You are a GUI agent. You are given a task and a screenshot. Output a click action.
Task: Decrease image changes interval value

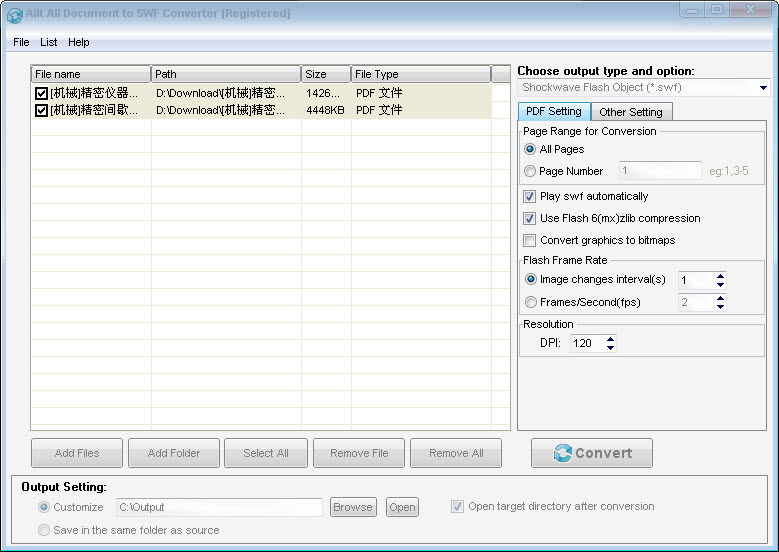(720, 285)
